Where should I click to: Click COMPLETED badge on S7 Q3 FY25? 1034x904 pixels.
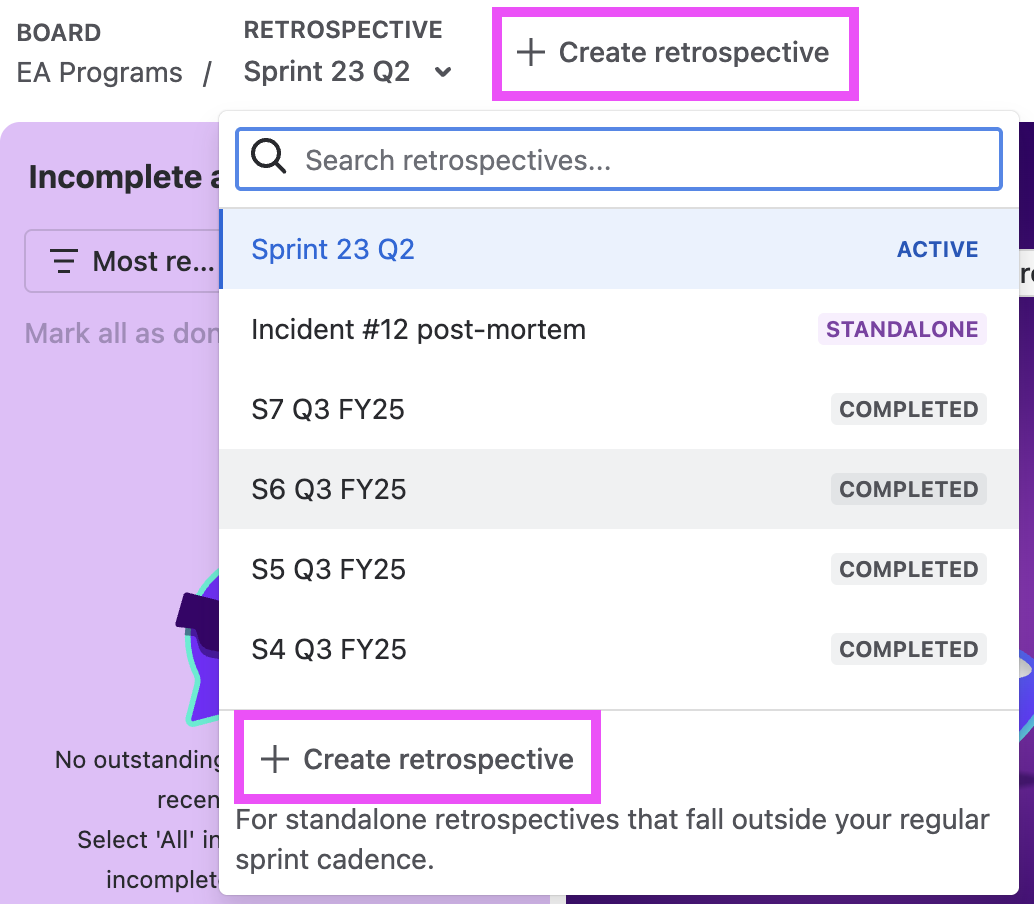tap(909, 409)
